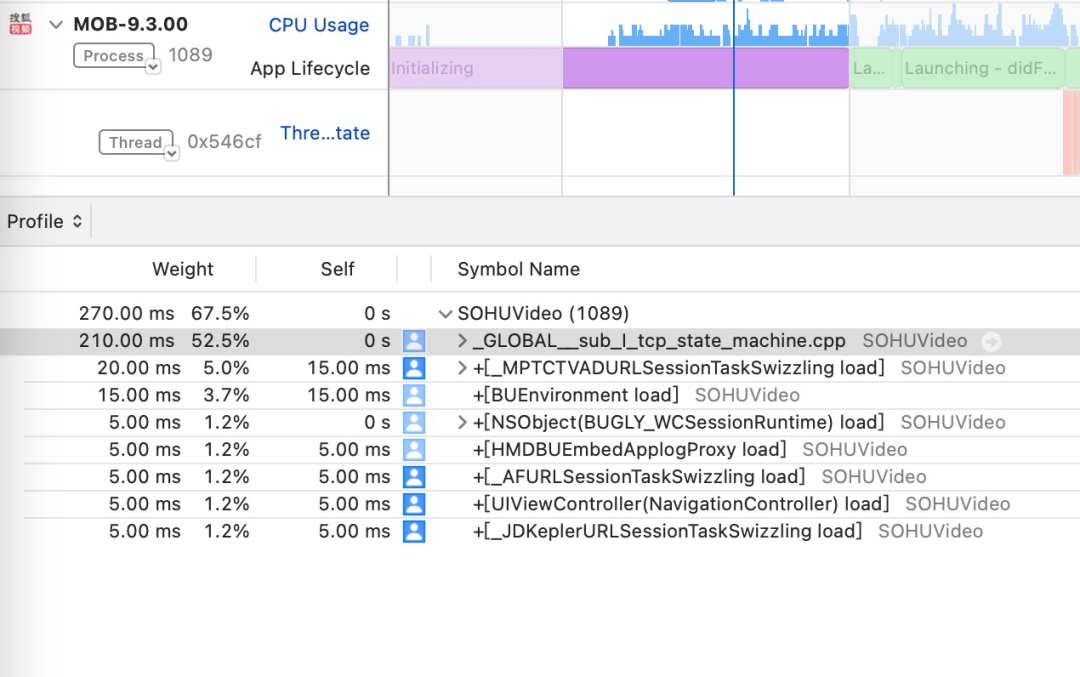Expand +[NSObject(BUGLY_WCSessionRuntime) load] row
Image resolution: width=1080 pixels, height=677 pixels.
coord(462,422)
